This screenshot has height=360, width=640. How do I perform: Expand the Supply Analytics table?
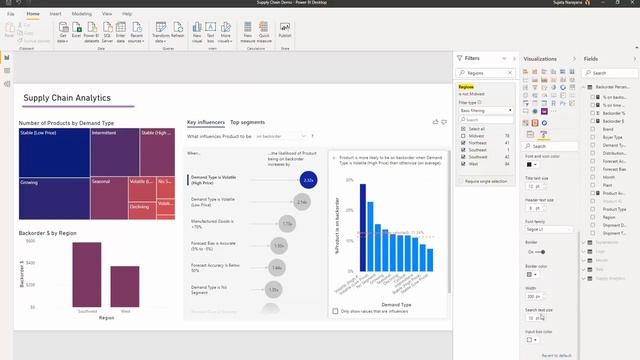584,278
